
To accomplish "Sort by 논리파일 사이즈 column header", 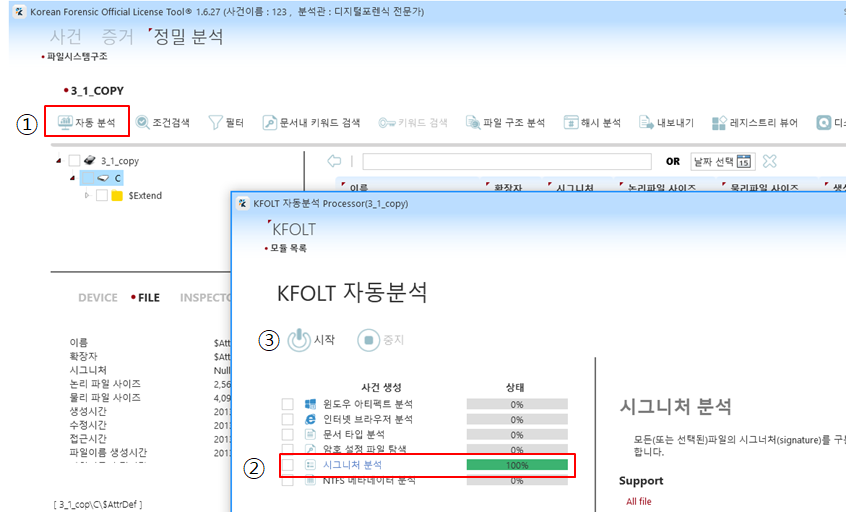I will tap(661, 187).
